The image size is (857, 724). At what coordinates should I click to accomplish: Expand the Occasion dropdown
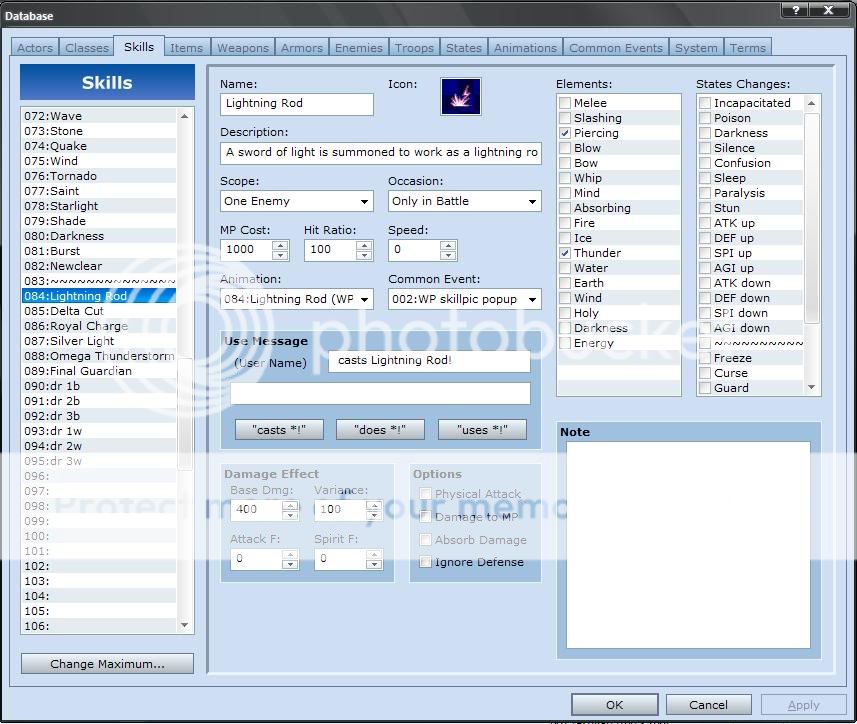pyautogui.click(x=532, y=201)
